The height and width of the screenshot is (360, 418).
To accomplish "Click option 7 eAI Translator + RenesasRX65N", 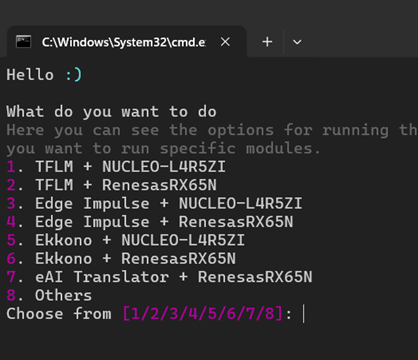I will tap(159, 277).
